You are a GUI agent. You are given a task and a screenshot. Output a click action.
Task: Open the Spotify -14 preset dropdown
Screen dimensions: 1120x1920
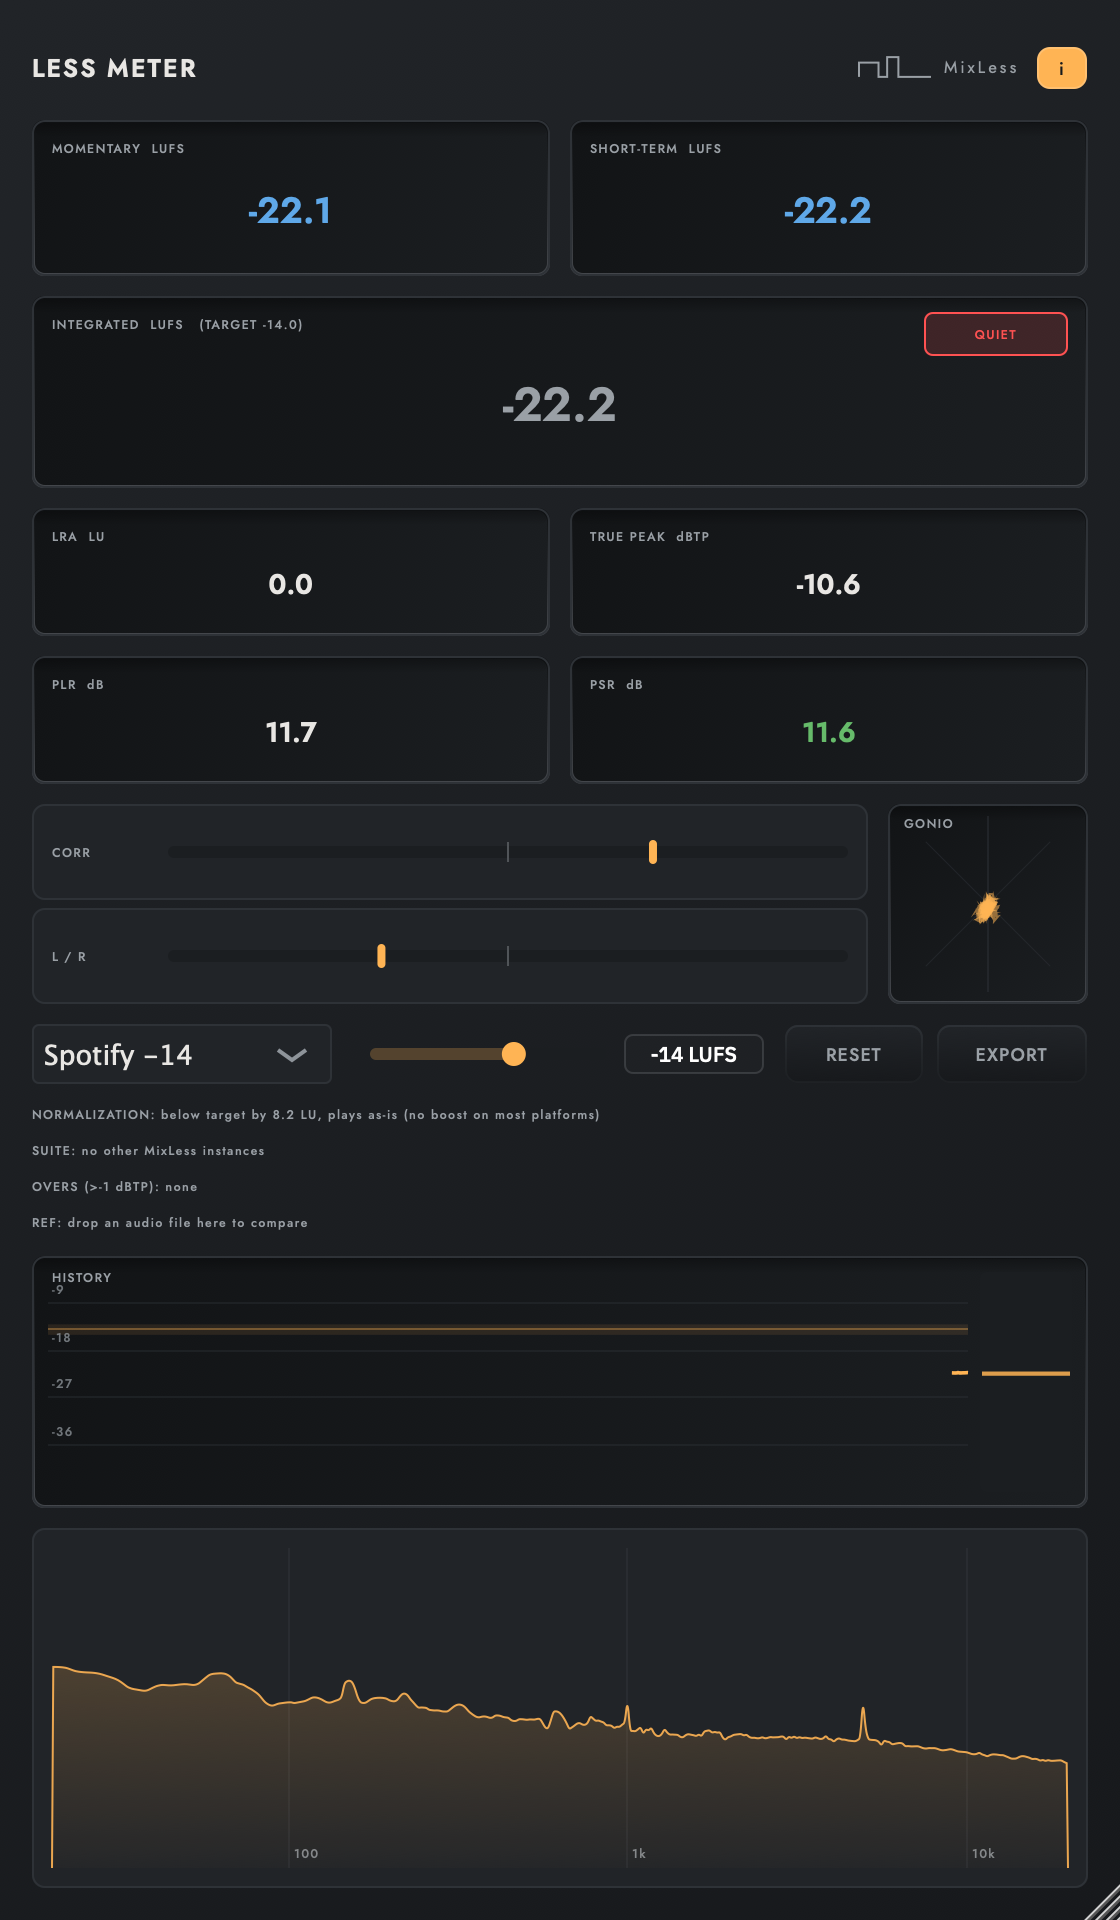pyautogui.click(x=182, y=1054)
